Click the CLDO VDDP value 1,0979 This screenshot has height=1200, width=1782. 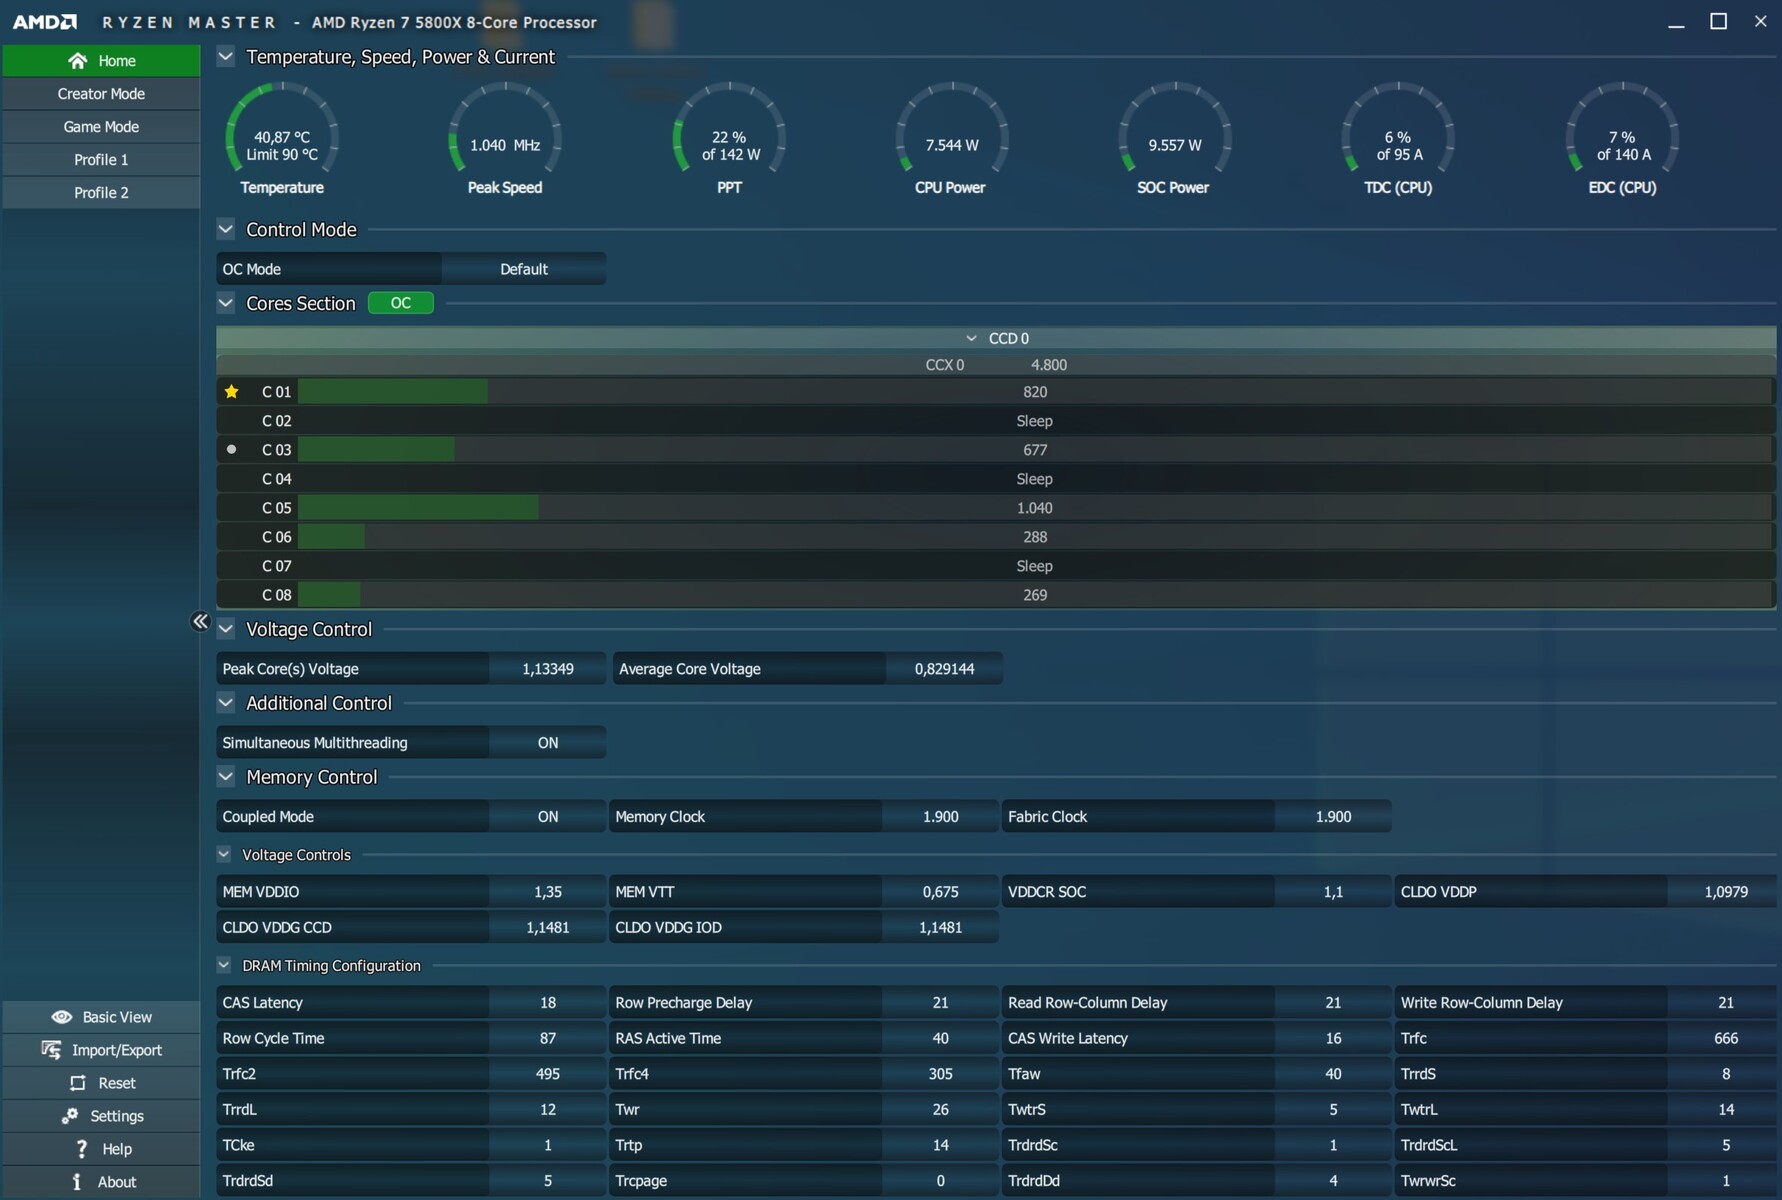[x=1726, y=892]
